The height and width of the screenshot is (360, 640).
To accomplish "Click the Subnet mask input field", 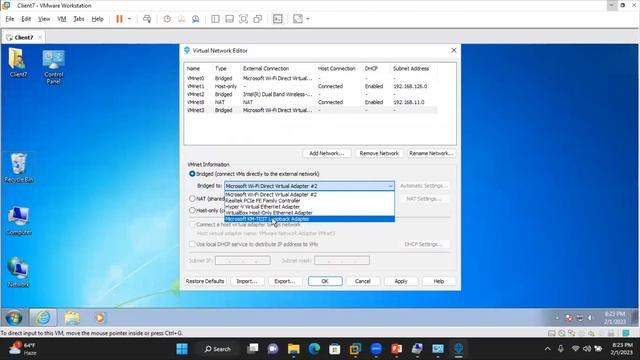I will pos(342,260).
